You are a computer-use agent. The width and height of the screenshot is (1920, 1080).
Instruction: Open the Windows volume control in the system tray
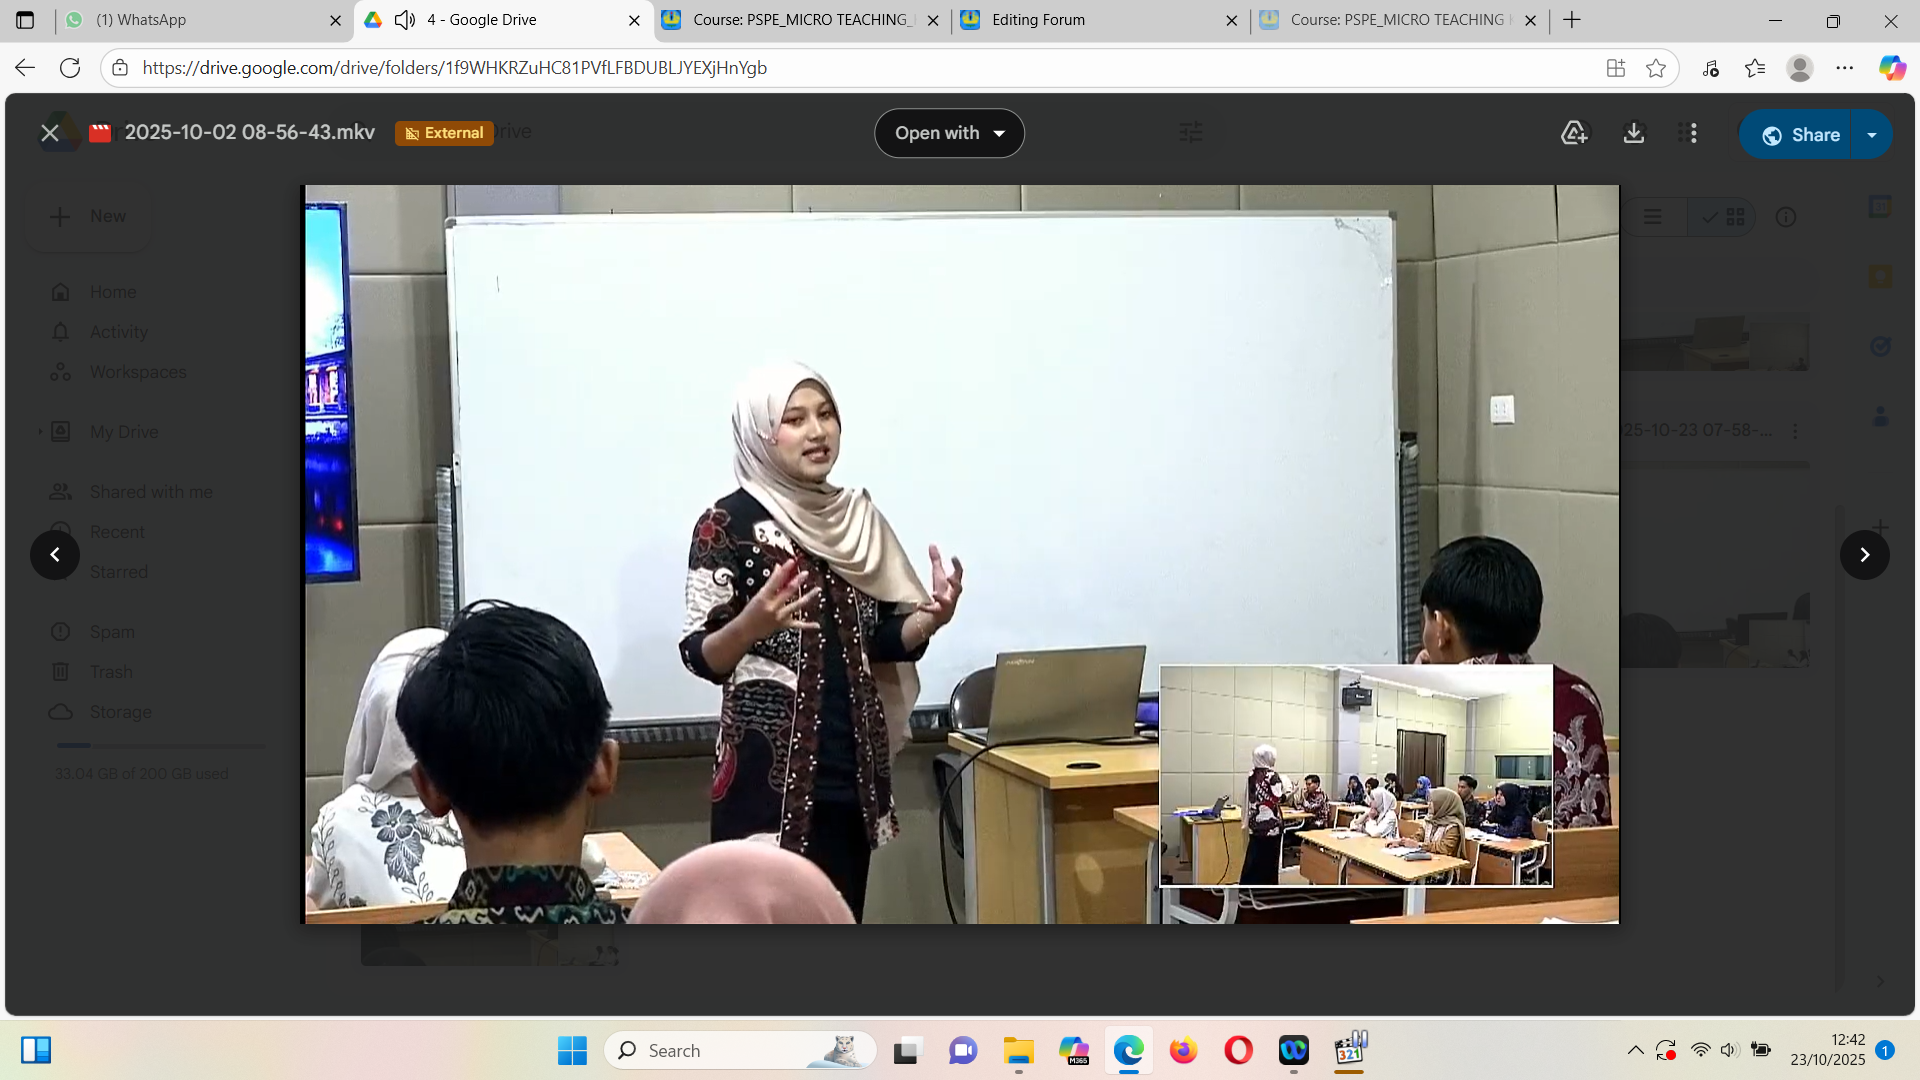[x=1729, y=1050]
